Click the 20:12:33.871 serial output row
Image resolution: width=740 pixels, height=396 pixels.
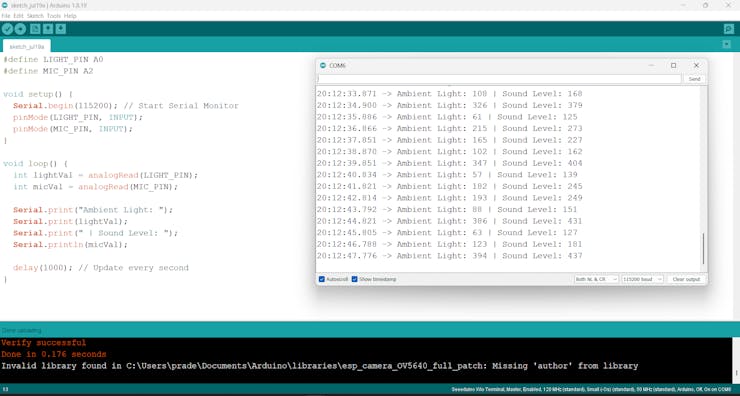tap(449, 94)
